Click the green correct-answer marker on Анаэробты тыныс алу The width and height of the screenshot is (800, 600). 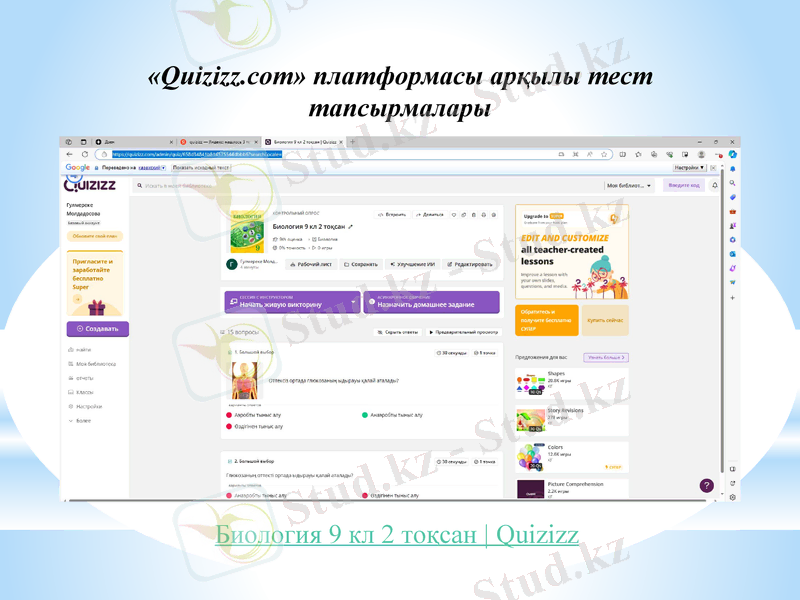(364, 415)
